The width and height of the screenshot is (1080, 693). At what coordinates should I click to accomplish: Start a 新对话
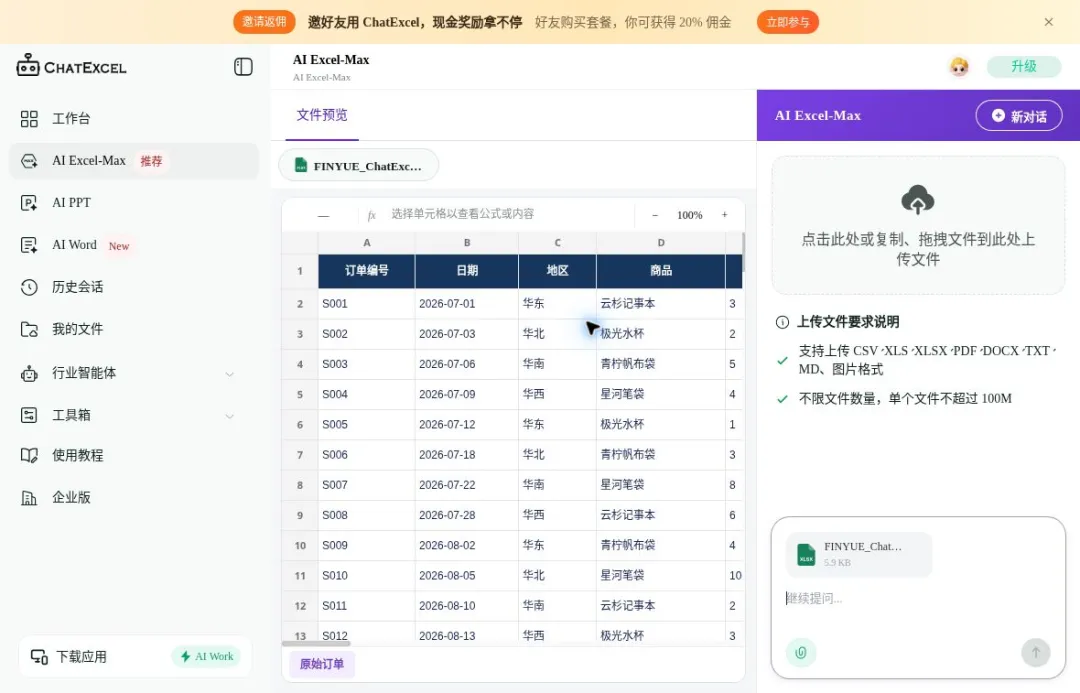pos(1019,116)
